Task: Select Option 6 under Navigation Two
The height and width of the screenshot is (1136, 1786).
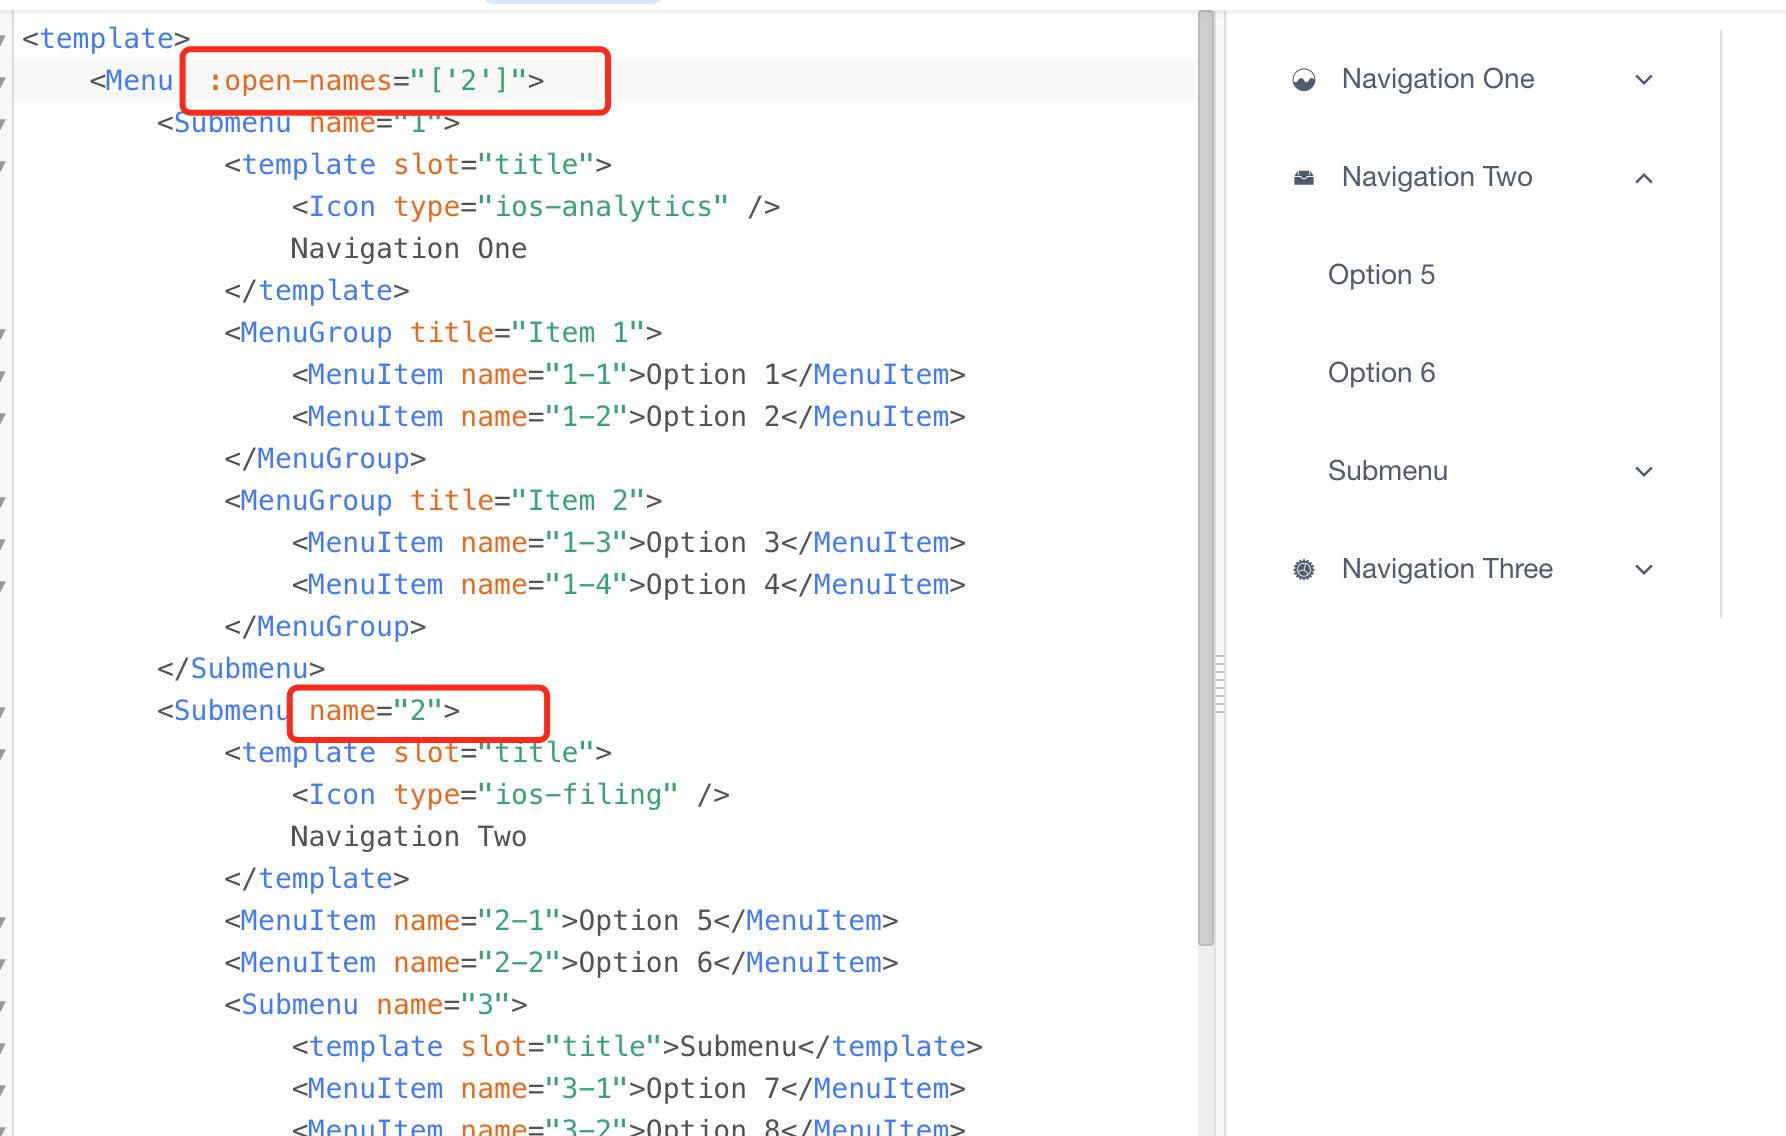Action: click(1382, 372)
